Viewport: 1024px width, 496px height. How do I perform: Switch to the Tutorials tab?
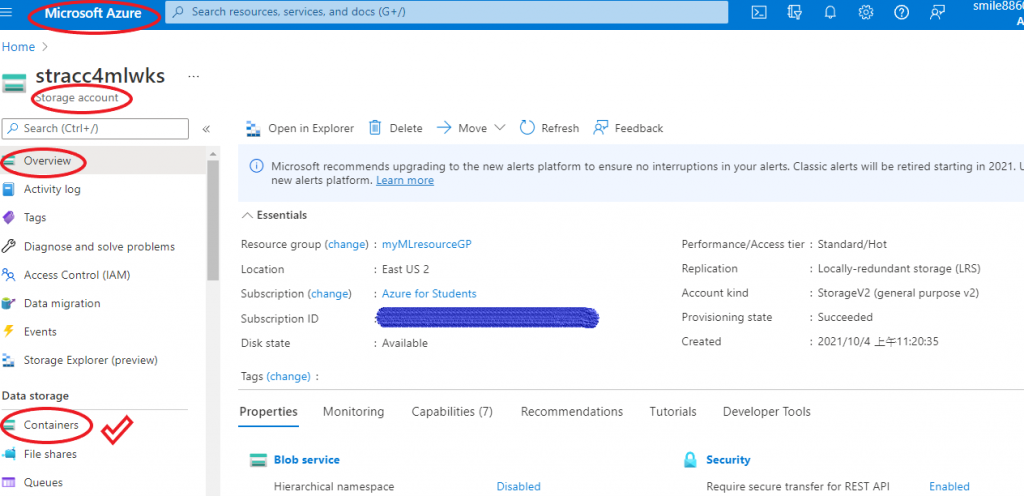[x=673, y=412]
